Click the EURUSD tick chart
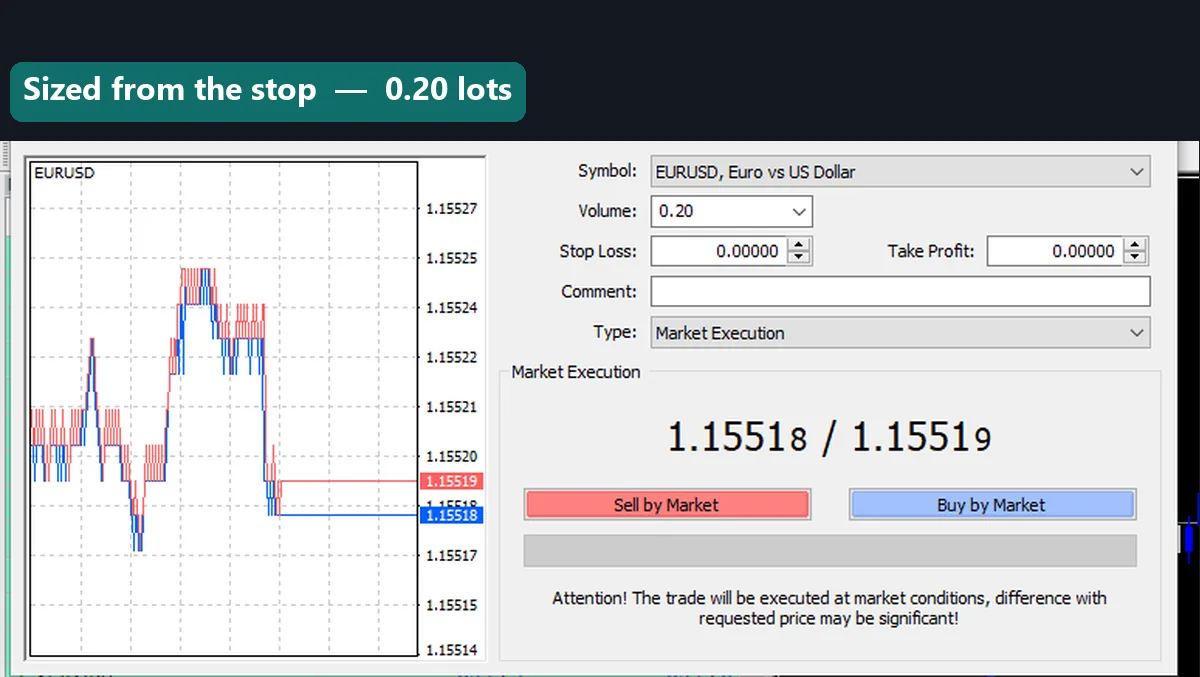This screenshot has width=1200, height=677. tap(224, 408)
